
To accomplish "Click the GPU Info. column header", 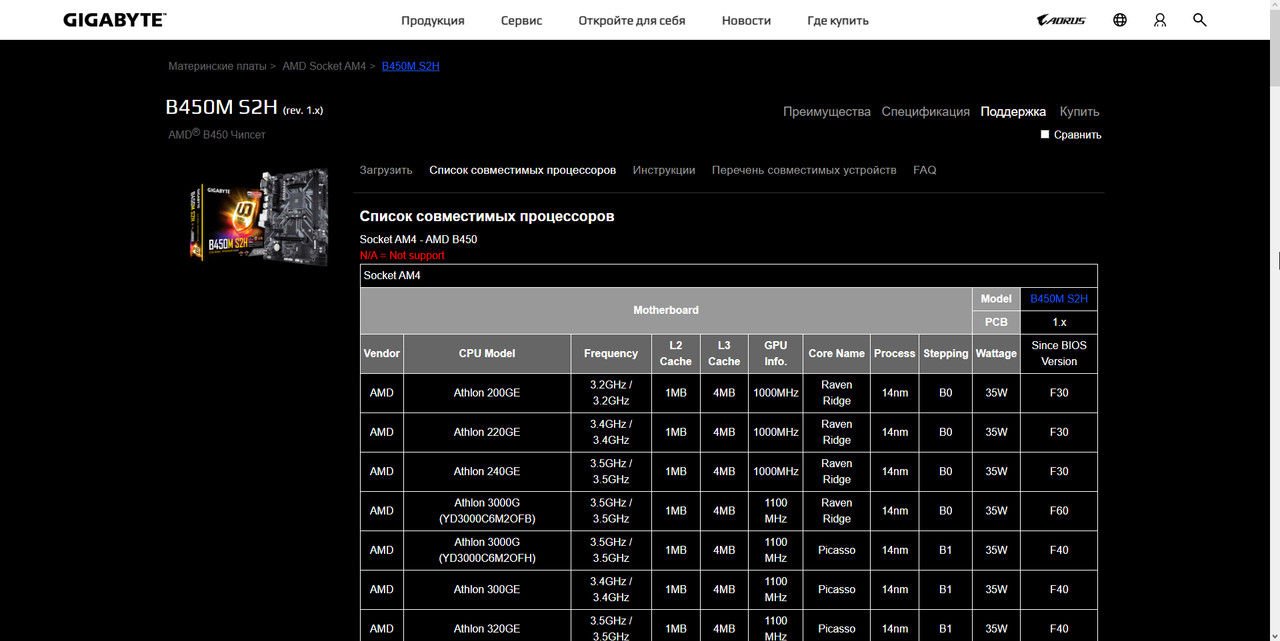I will 776,353.
